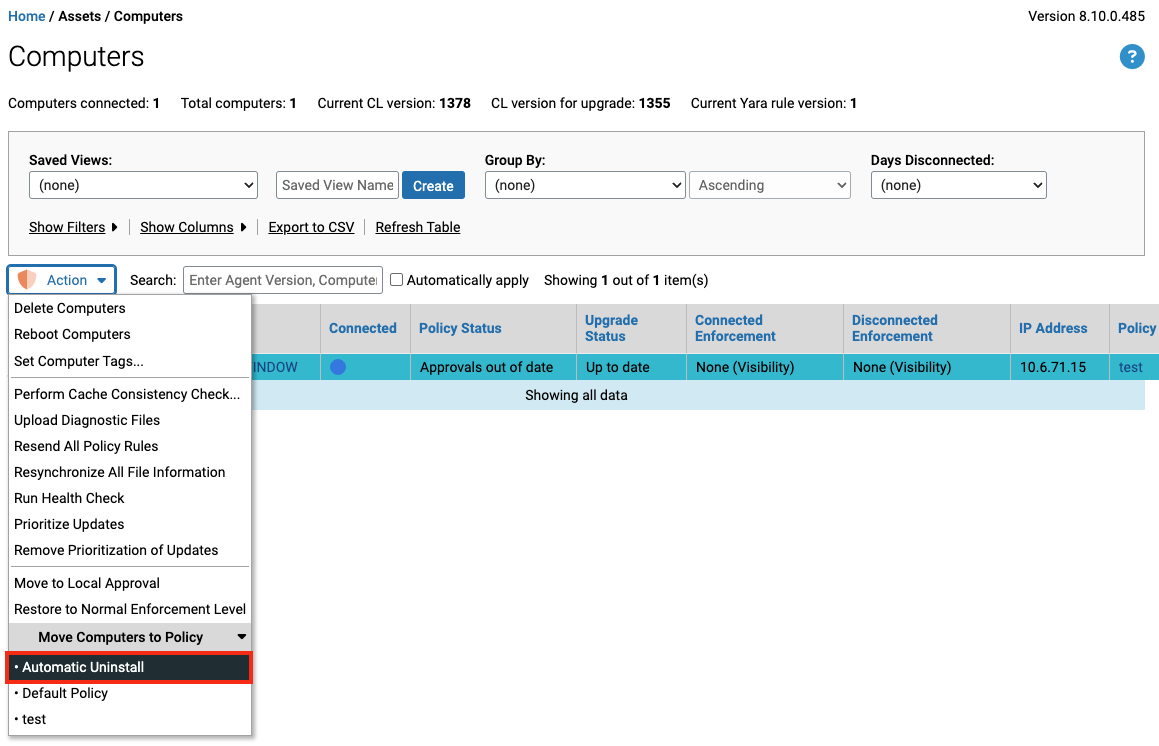This screenshot has height=746, width=1159.
Task: Click the Showing all data text
Action: click(576, 395)
